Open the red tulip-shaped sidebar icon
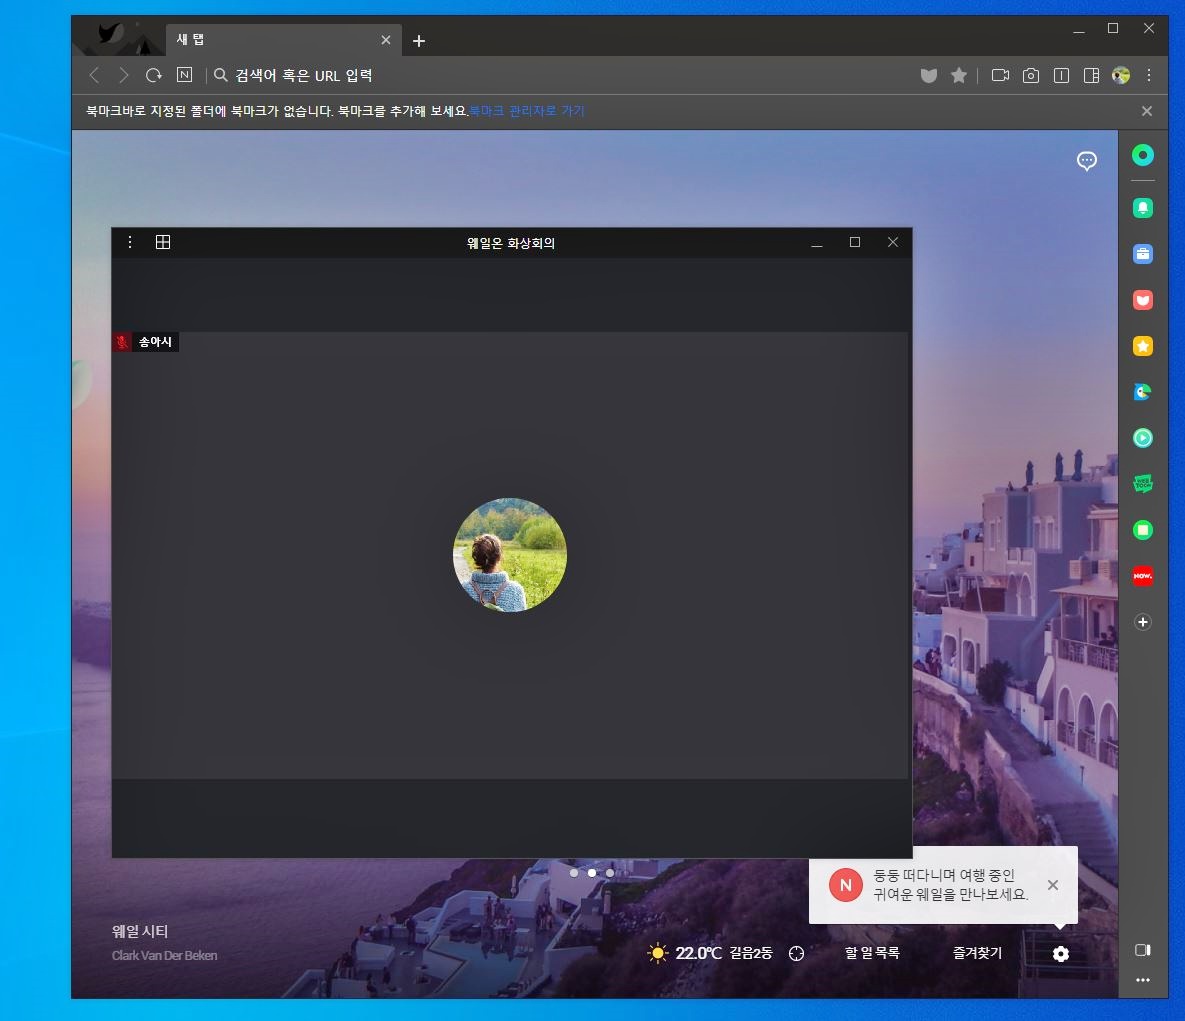The height and width of the screenshot is (1021, 1185). pos(1143,300)
